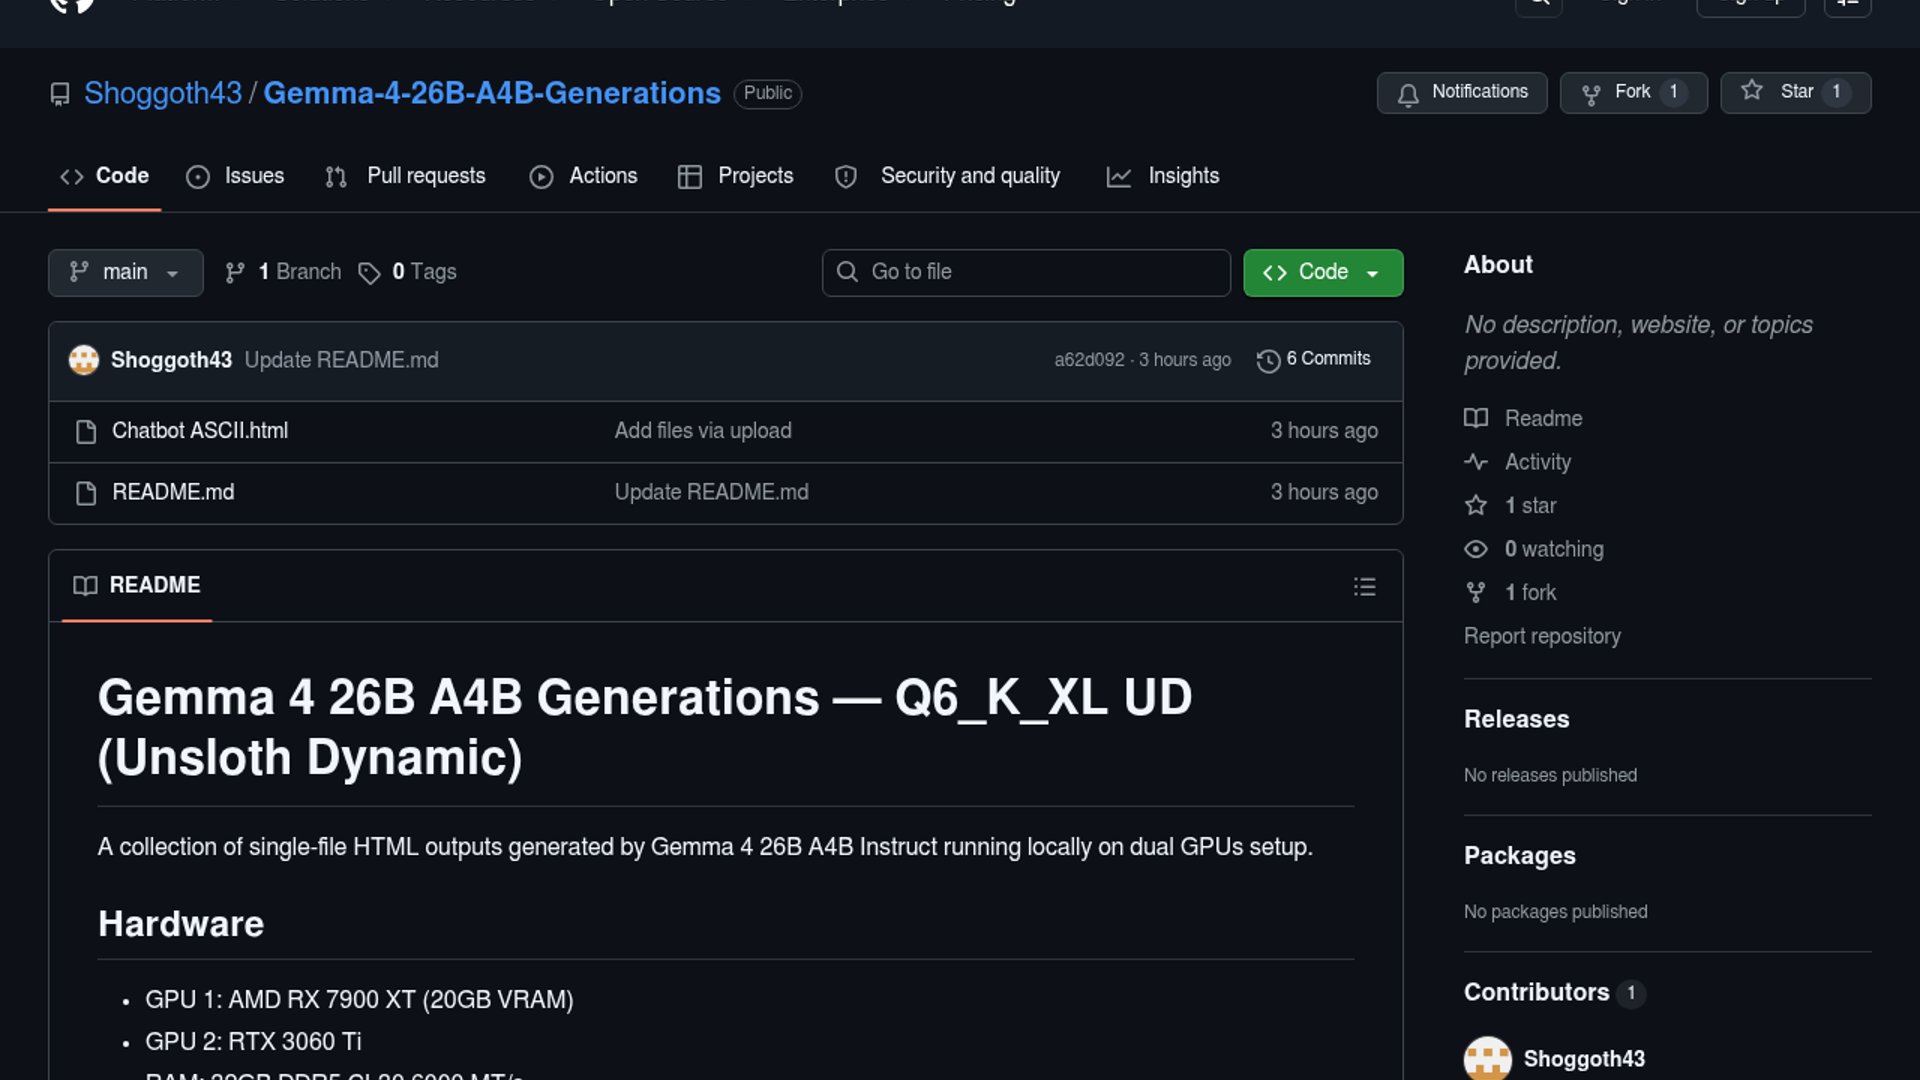Click the Report repository link
The height and width of the screenshot is (1080, 1920).
pyautogui.click(x=1542, y=636)
